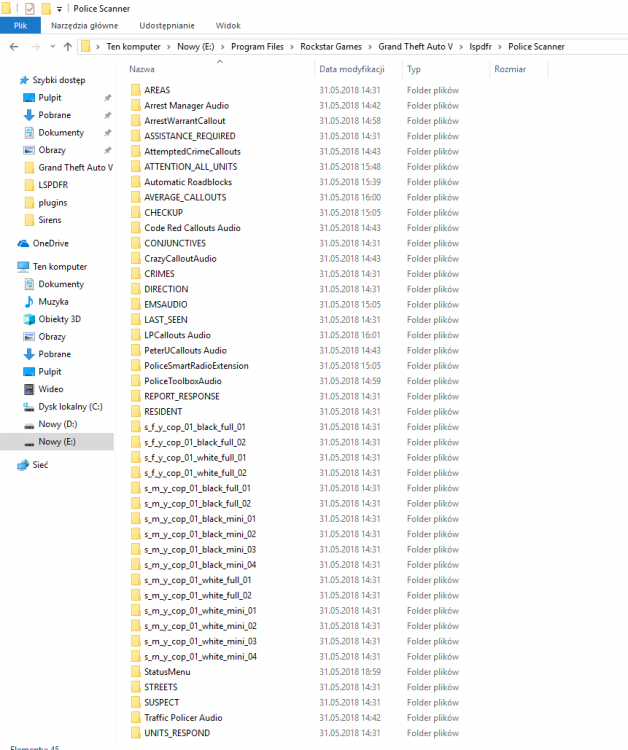Viewport: 628px width, 750px height.
Task: Click the New folder icon in title bar
Action: coord(46,9)
